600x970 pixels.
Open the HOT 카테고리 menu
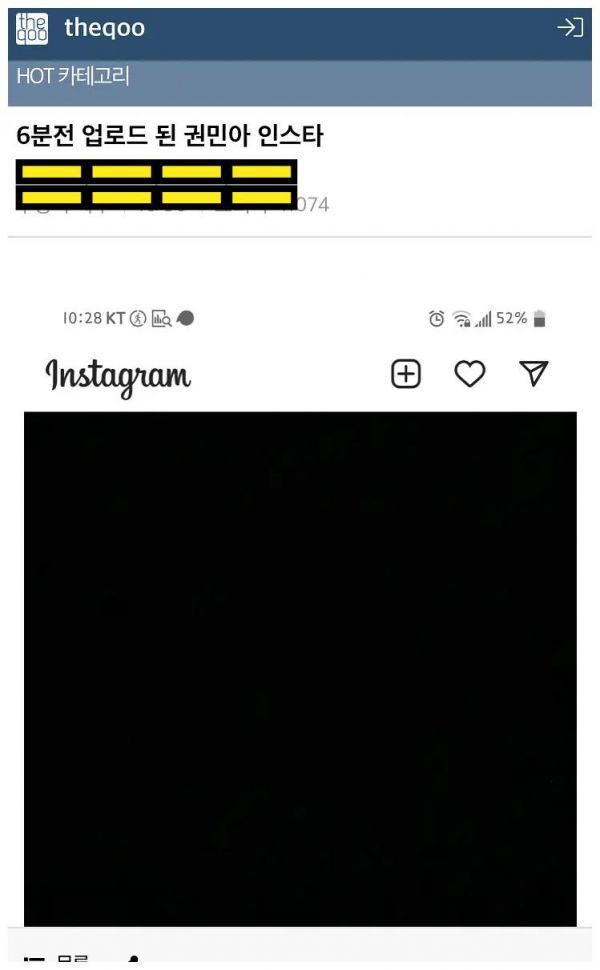click(x=73, y=76)
